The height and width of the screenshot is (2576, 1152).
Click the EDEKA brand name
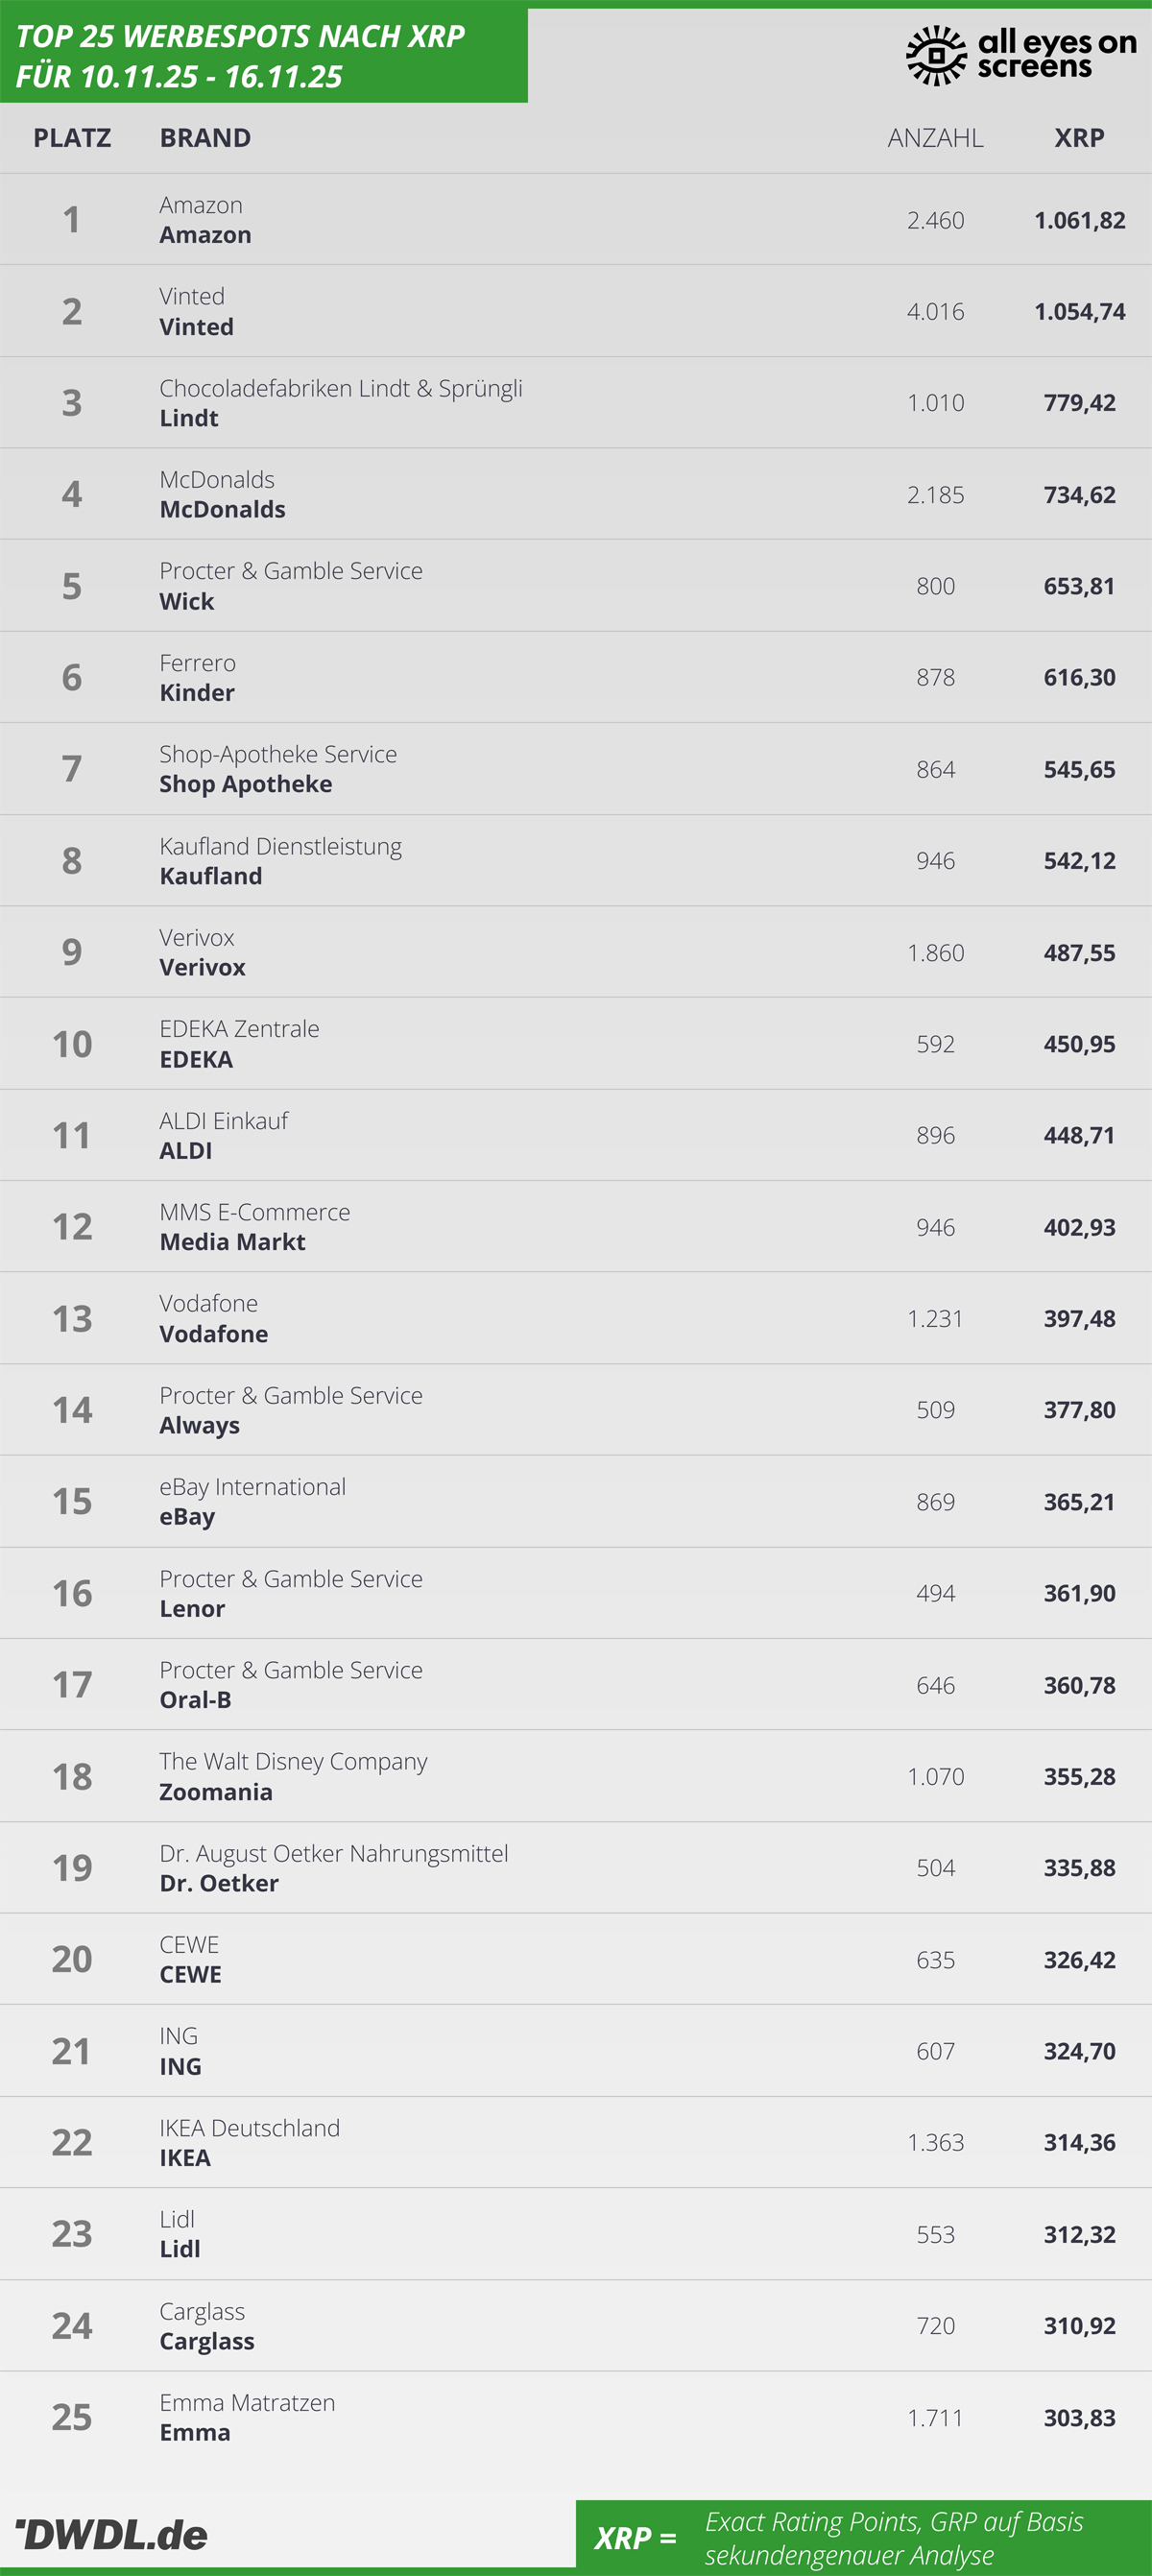tap(196, 1059)
